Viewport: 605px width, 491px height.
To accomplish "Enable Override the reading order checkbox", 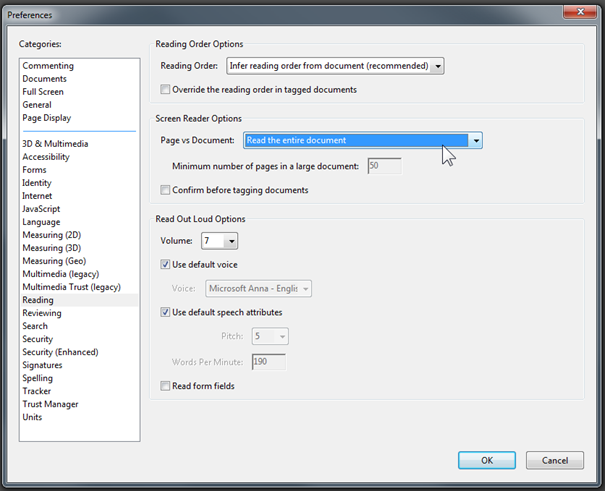I will (x=166, y=90).
